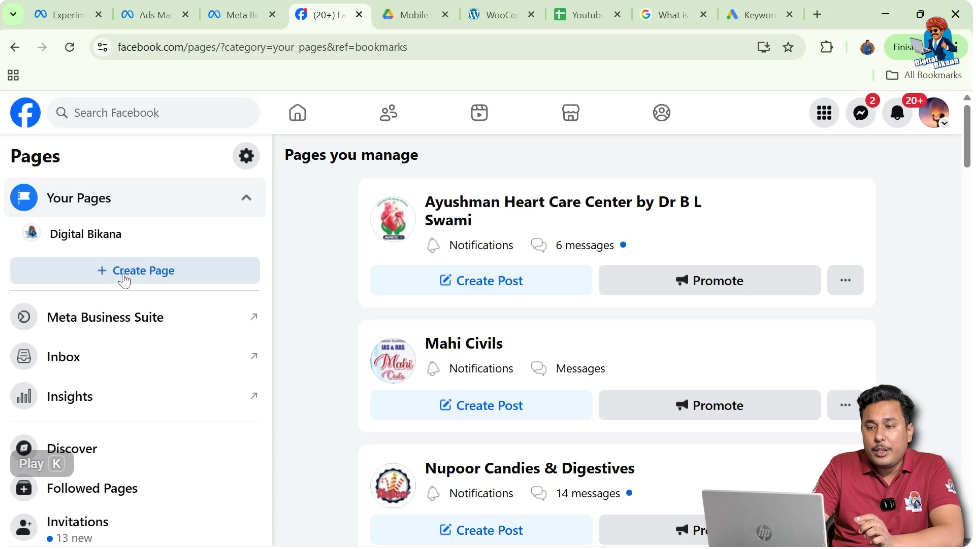Open Notifications for Ayushman Heart Care
976x549 pixels.
tap(471, 245)
